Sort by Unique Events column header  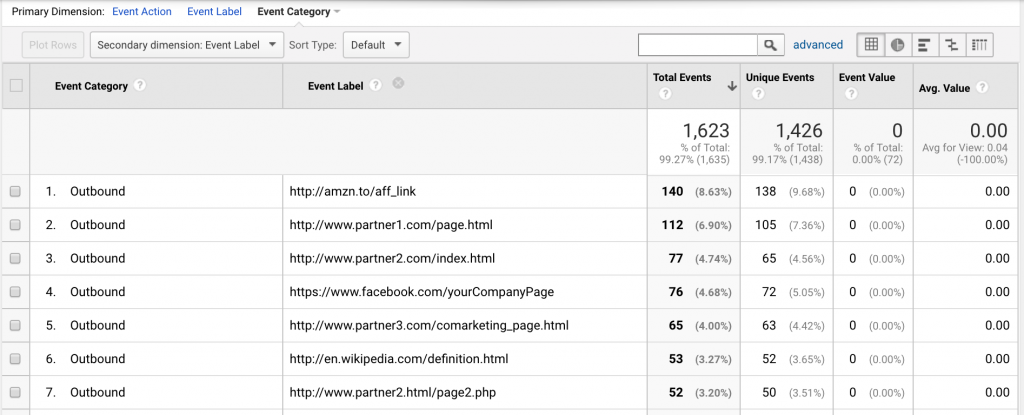(x=780, y=77)
